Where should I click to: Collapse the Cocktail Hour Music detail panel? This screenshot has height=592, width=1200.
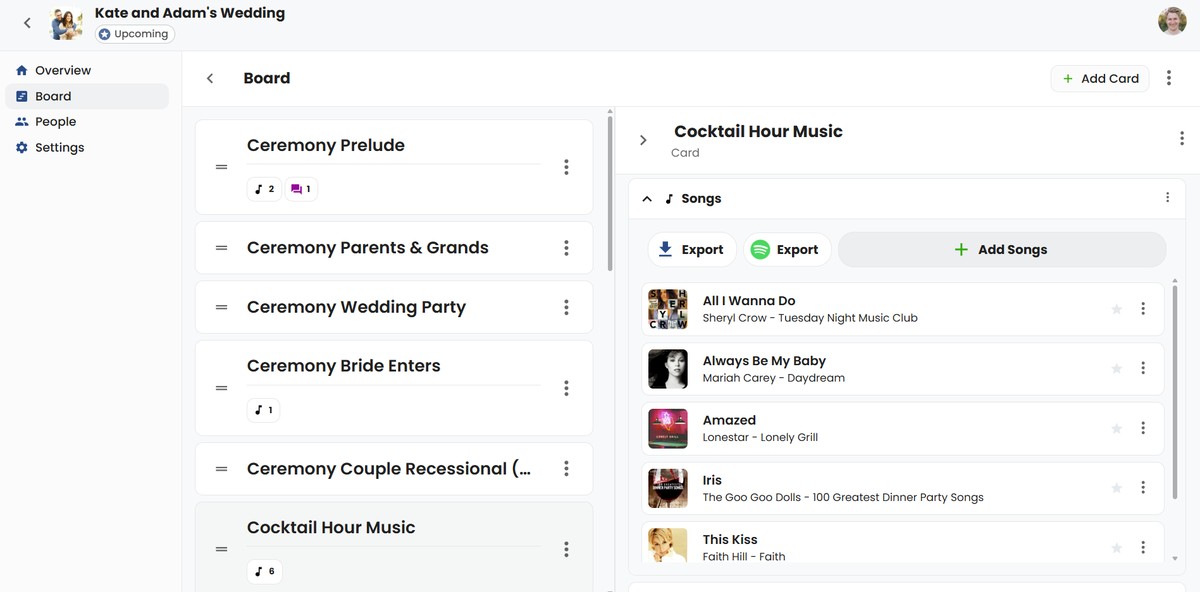[643, 140]
